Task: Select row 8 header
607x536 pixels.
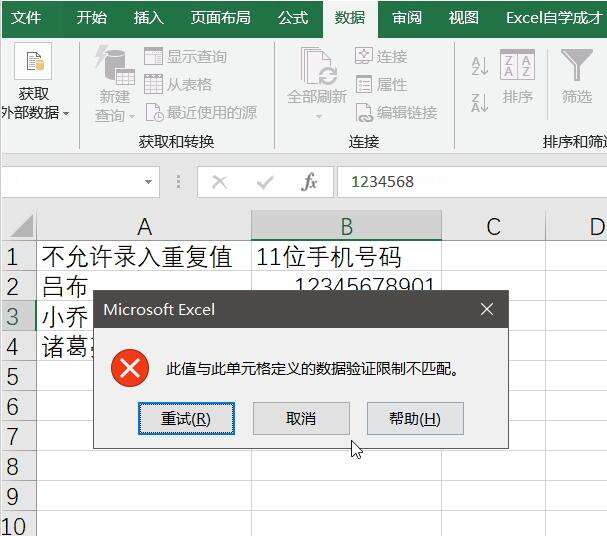Action: (19, 466)
